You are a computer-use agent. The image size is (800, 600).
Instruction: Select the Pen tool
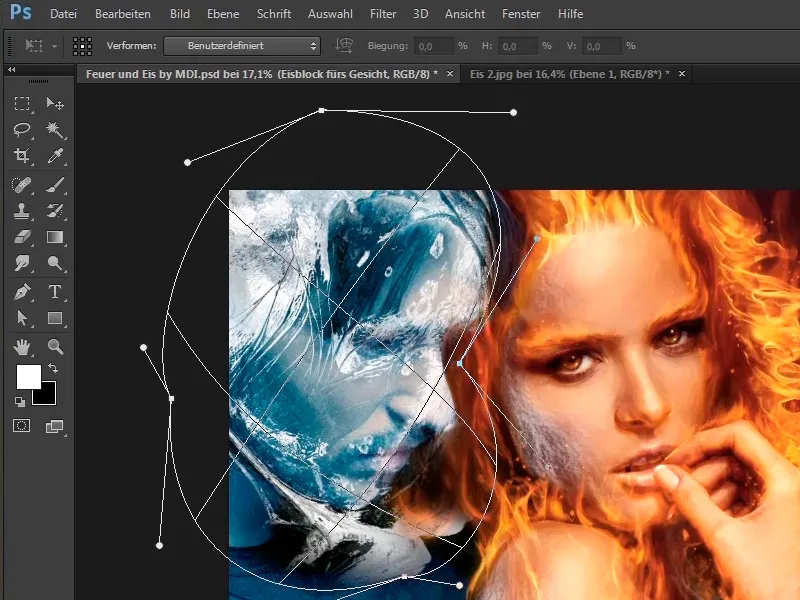click(22, 292)
